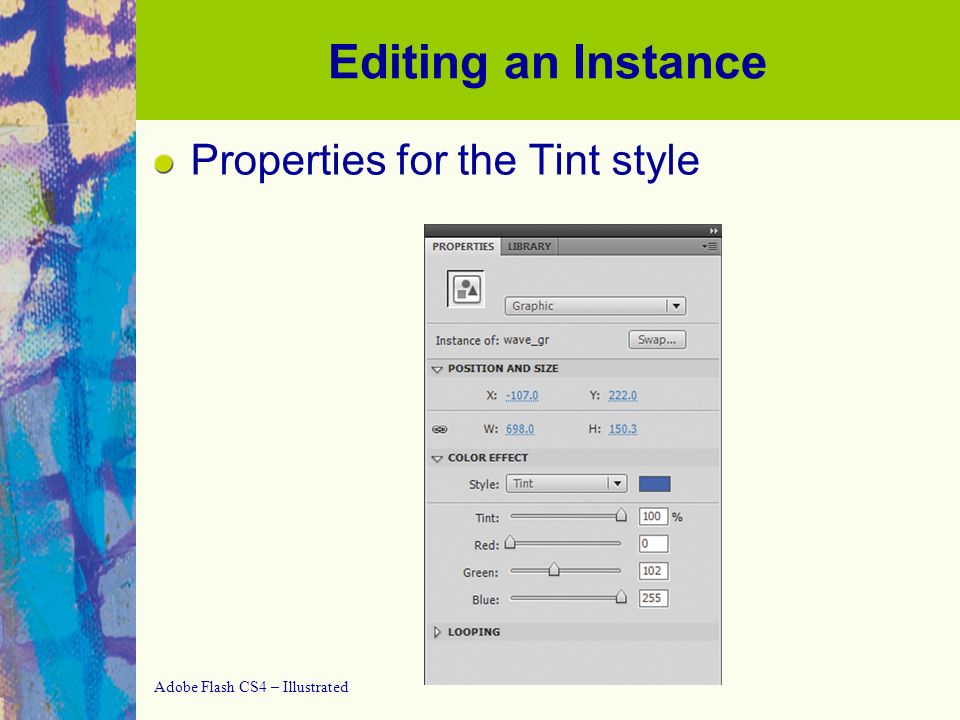Click the Tint amount slider handle
This screenshot has height=720, width=960.
pos(621,515)
